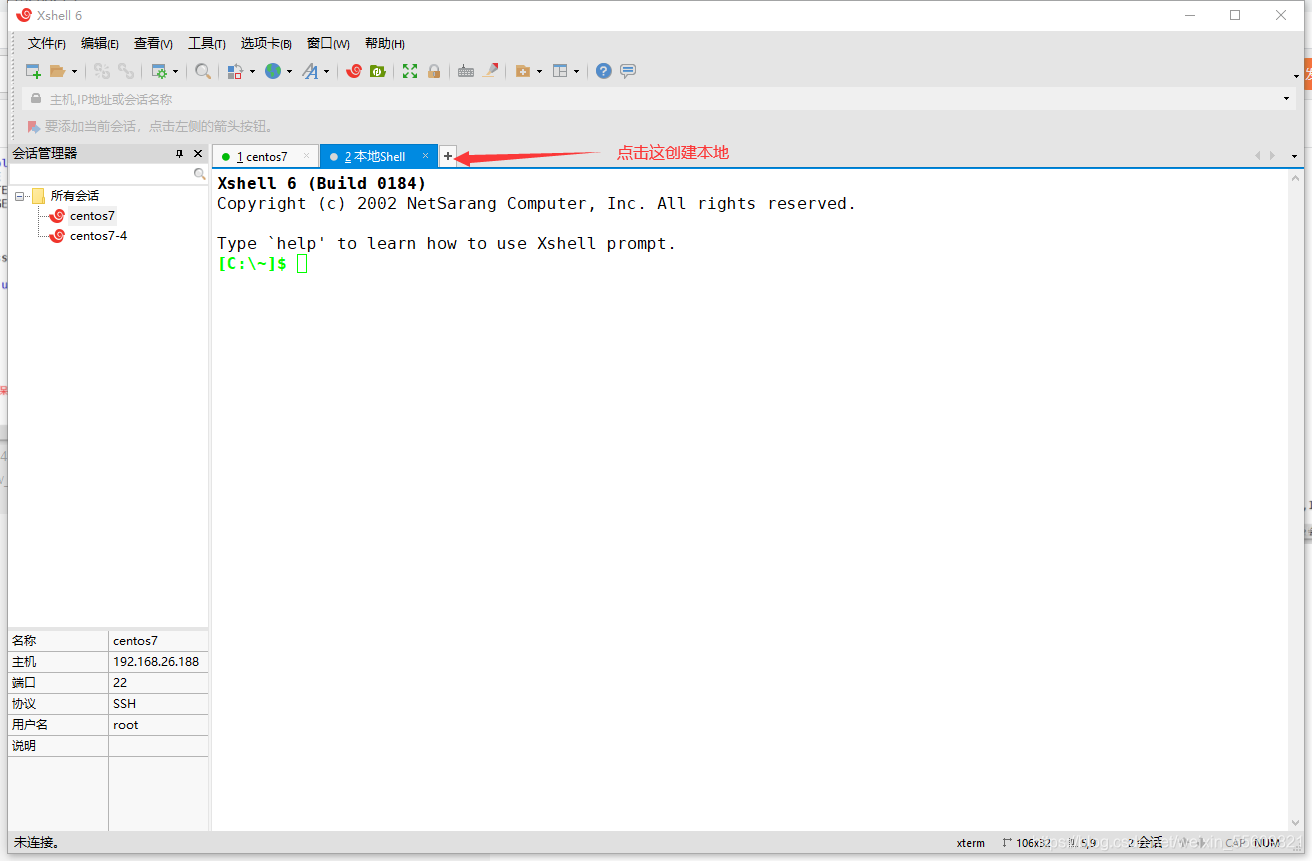This screenshot has height=861, width=1312.
Task: Open the 编辑(E) menu
Action: point(100,43)
